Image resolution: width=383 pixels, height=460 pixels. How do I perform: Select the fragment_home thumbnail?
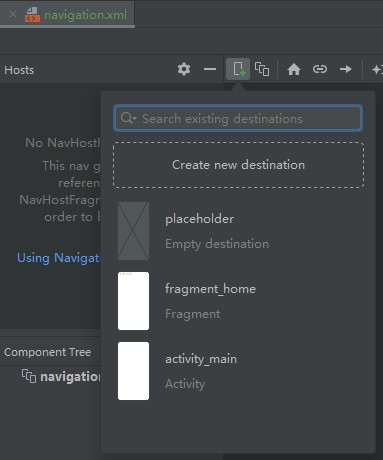[x=133, y=301]
